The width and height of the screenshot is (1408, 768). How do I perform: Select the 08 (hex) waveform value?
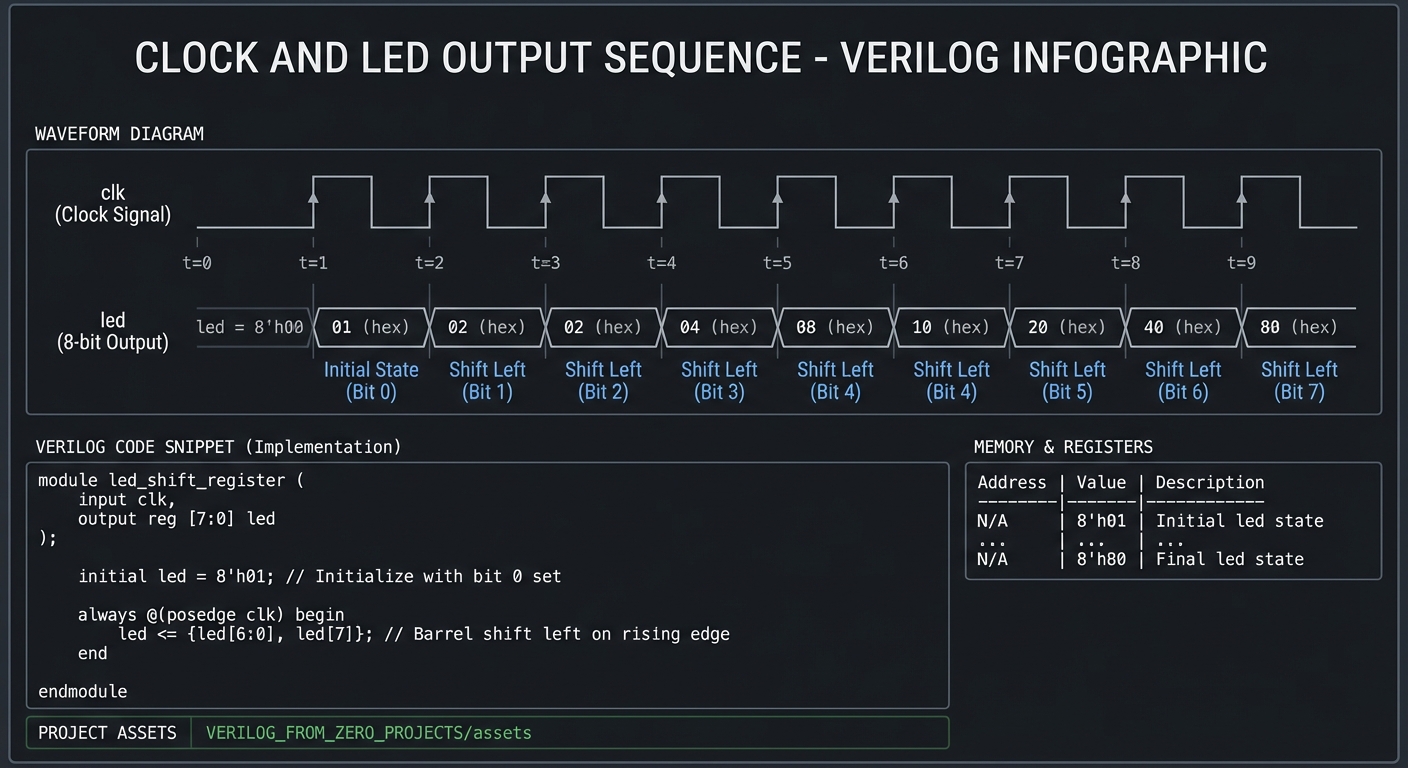point(835,327)
